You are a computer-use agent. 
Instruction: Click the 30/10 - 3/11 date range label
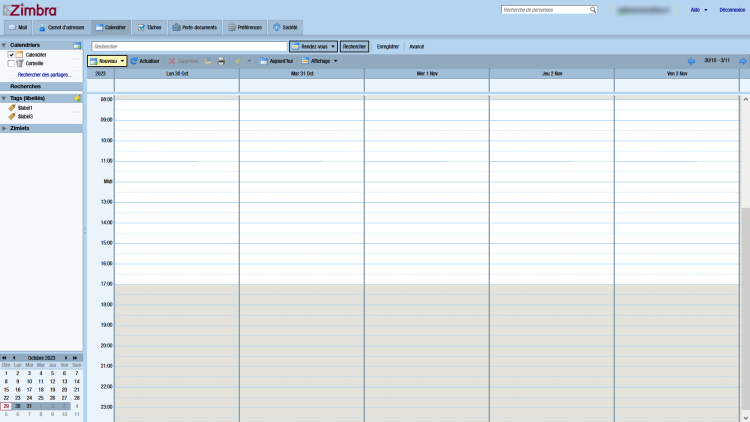[x=717, y=61]
